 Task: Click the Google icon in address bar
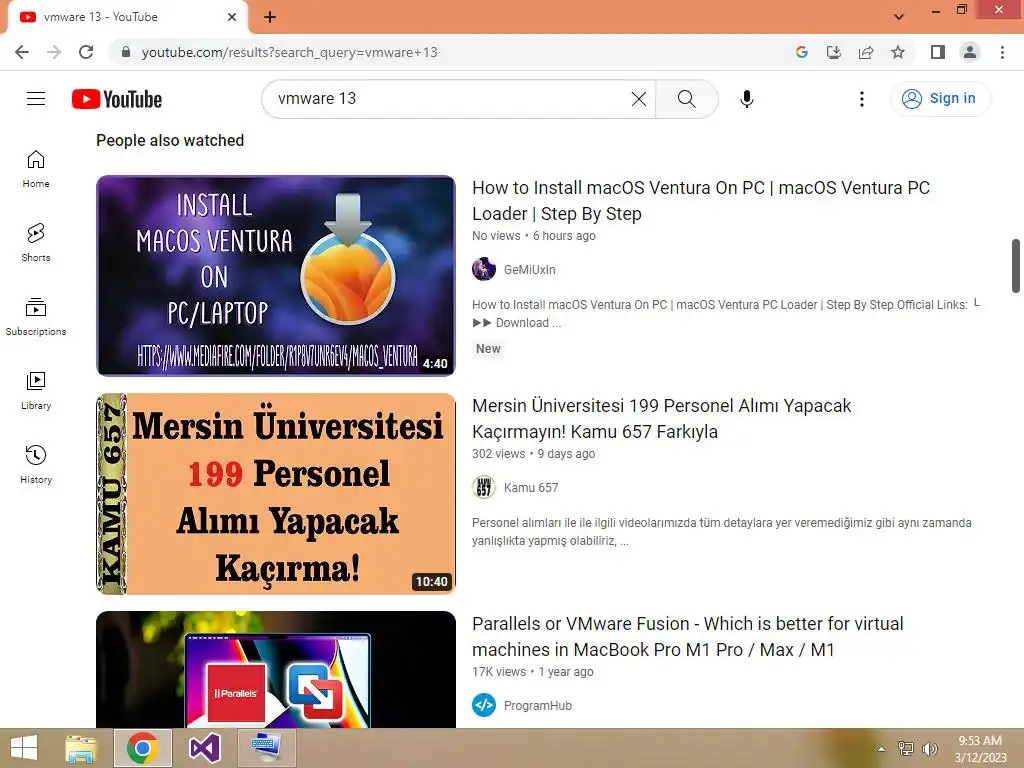tap(802, 52)
